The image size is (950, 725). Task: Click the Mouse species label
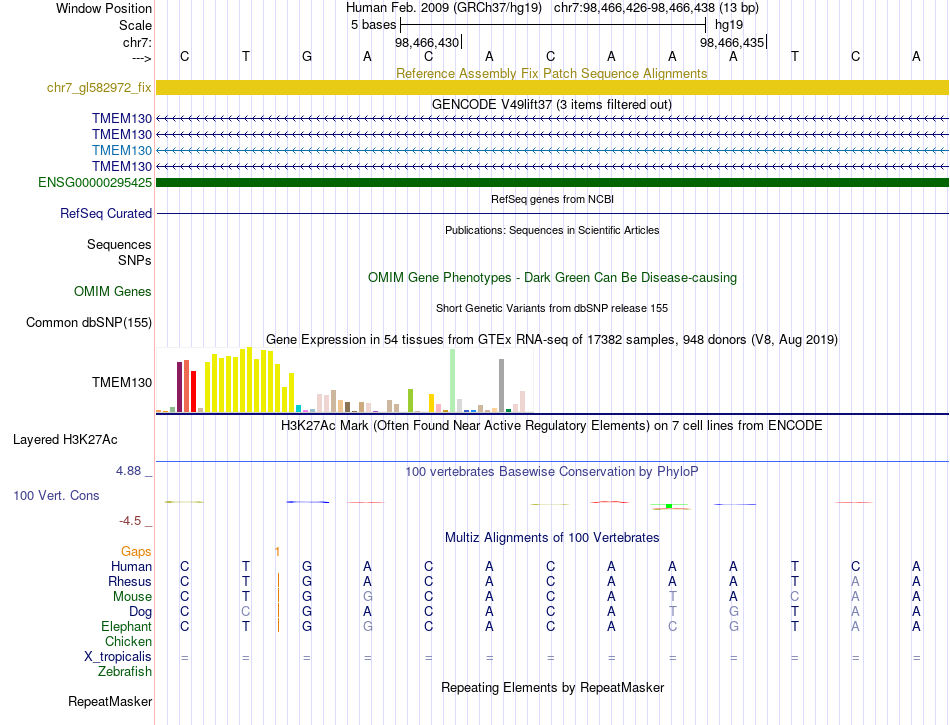pyautogui.click(x=132, y=597)
